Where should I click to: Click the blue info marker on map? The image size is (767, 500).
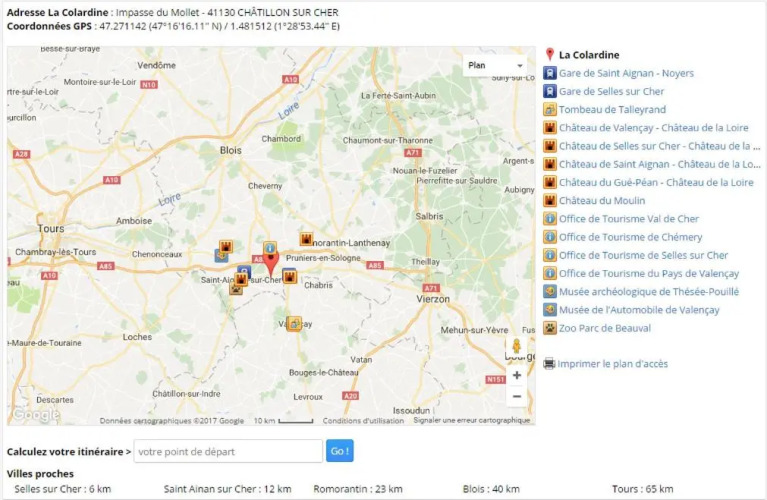(x=269, y=248)
